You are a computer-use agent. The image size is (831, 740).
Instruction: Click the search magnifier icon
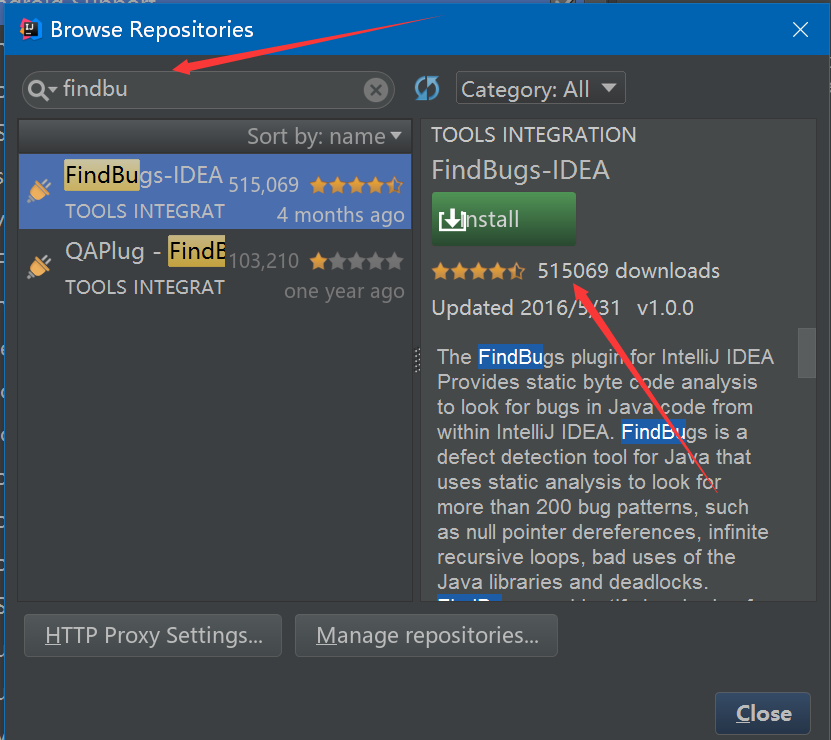41,90
